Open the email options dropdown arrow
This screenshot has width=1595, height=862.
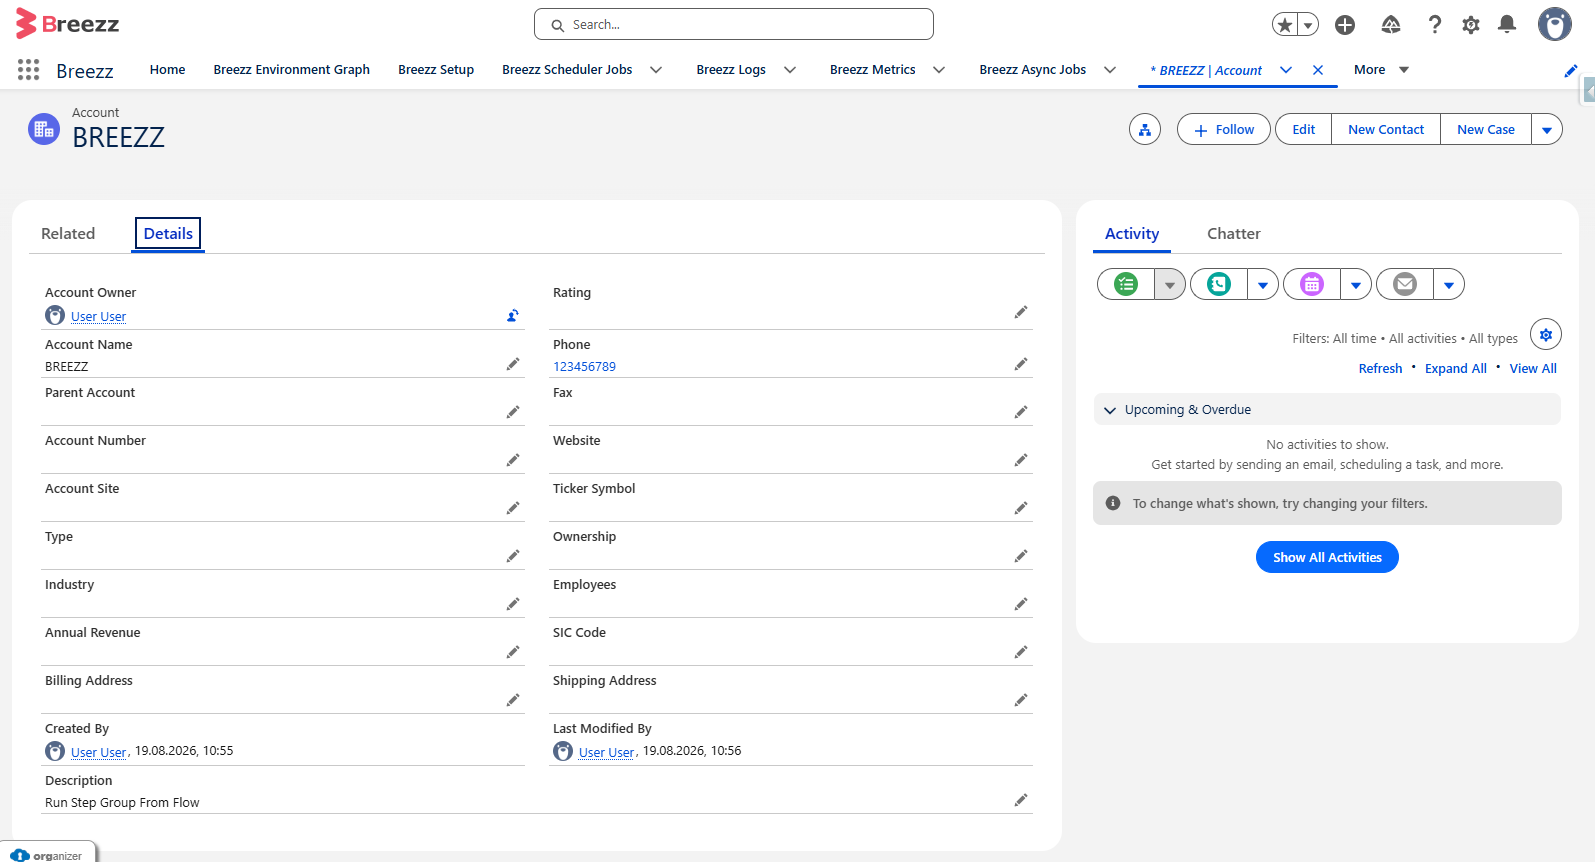coord(1449,284)
